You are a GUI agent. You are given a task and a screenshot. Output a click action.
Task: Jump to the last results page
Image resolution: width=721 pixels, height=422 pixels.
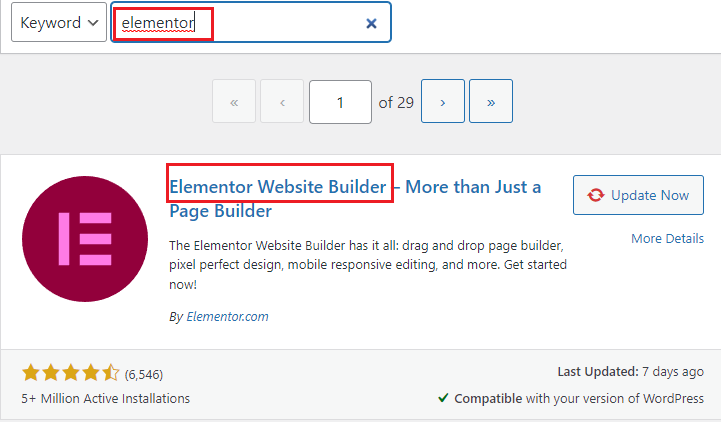click(x=491, y=102)
